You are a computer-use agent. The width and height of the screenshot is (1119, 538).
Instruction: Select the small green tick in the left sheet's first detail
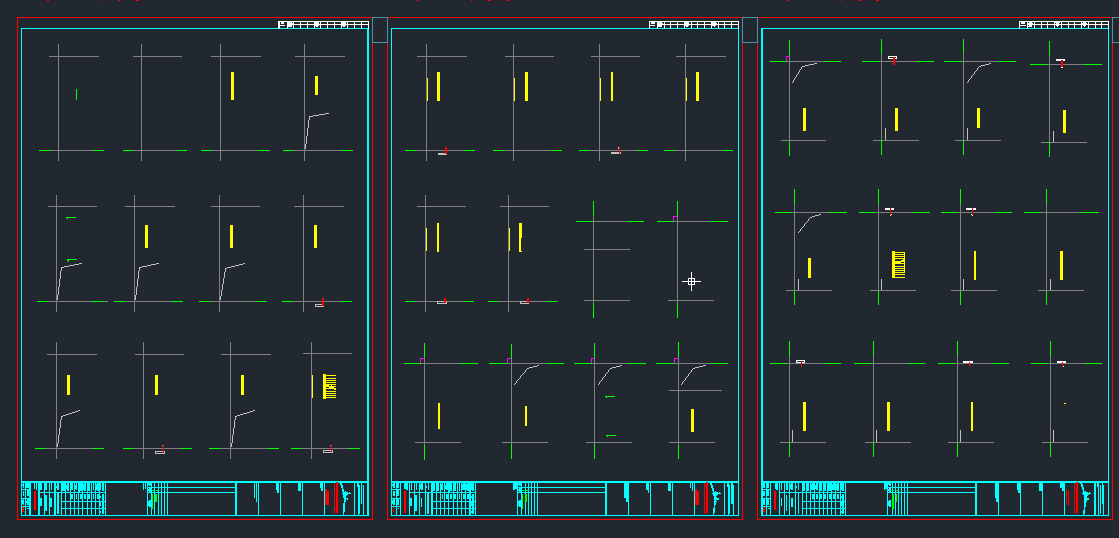[x=76, y=95]
